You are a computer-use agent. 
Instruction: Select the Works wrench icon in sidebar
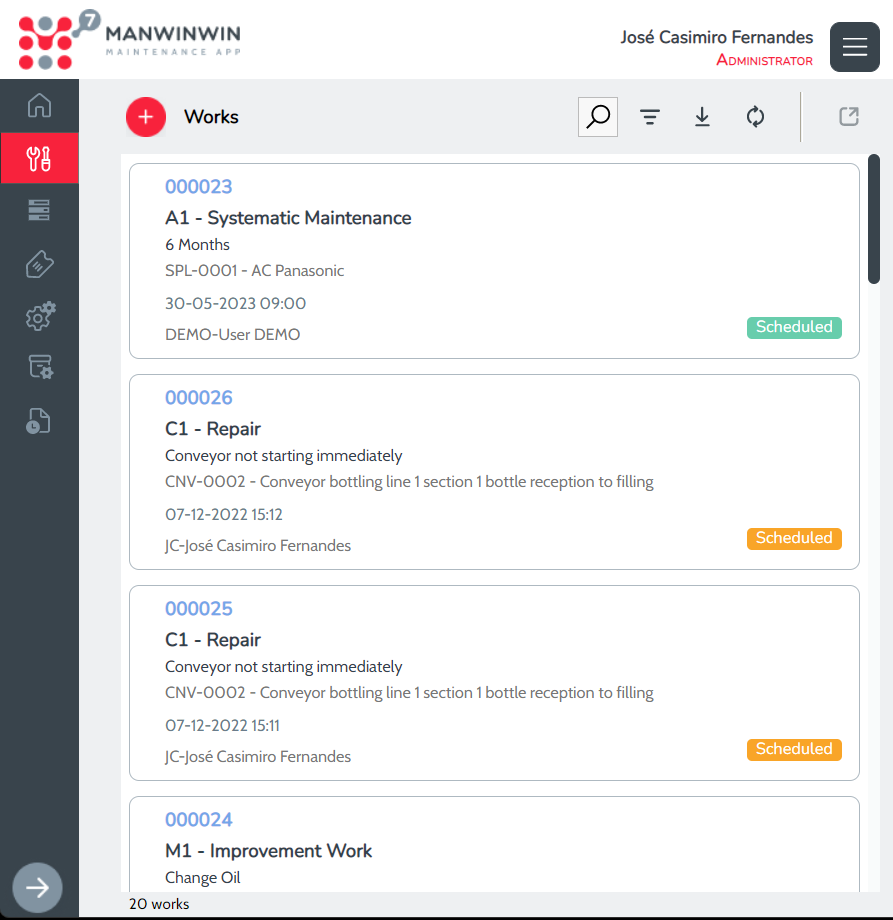pyautogui.click(x=39, y=158)
